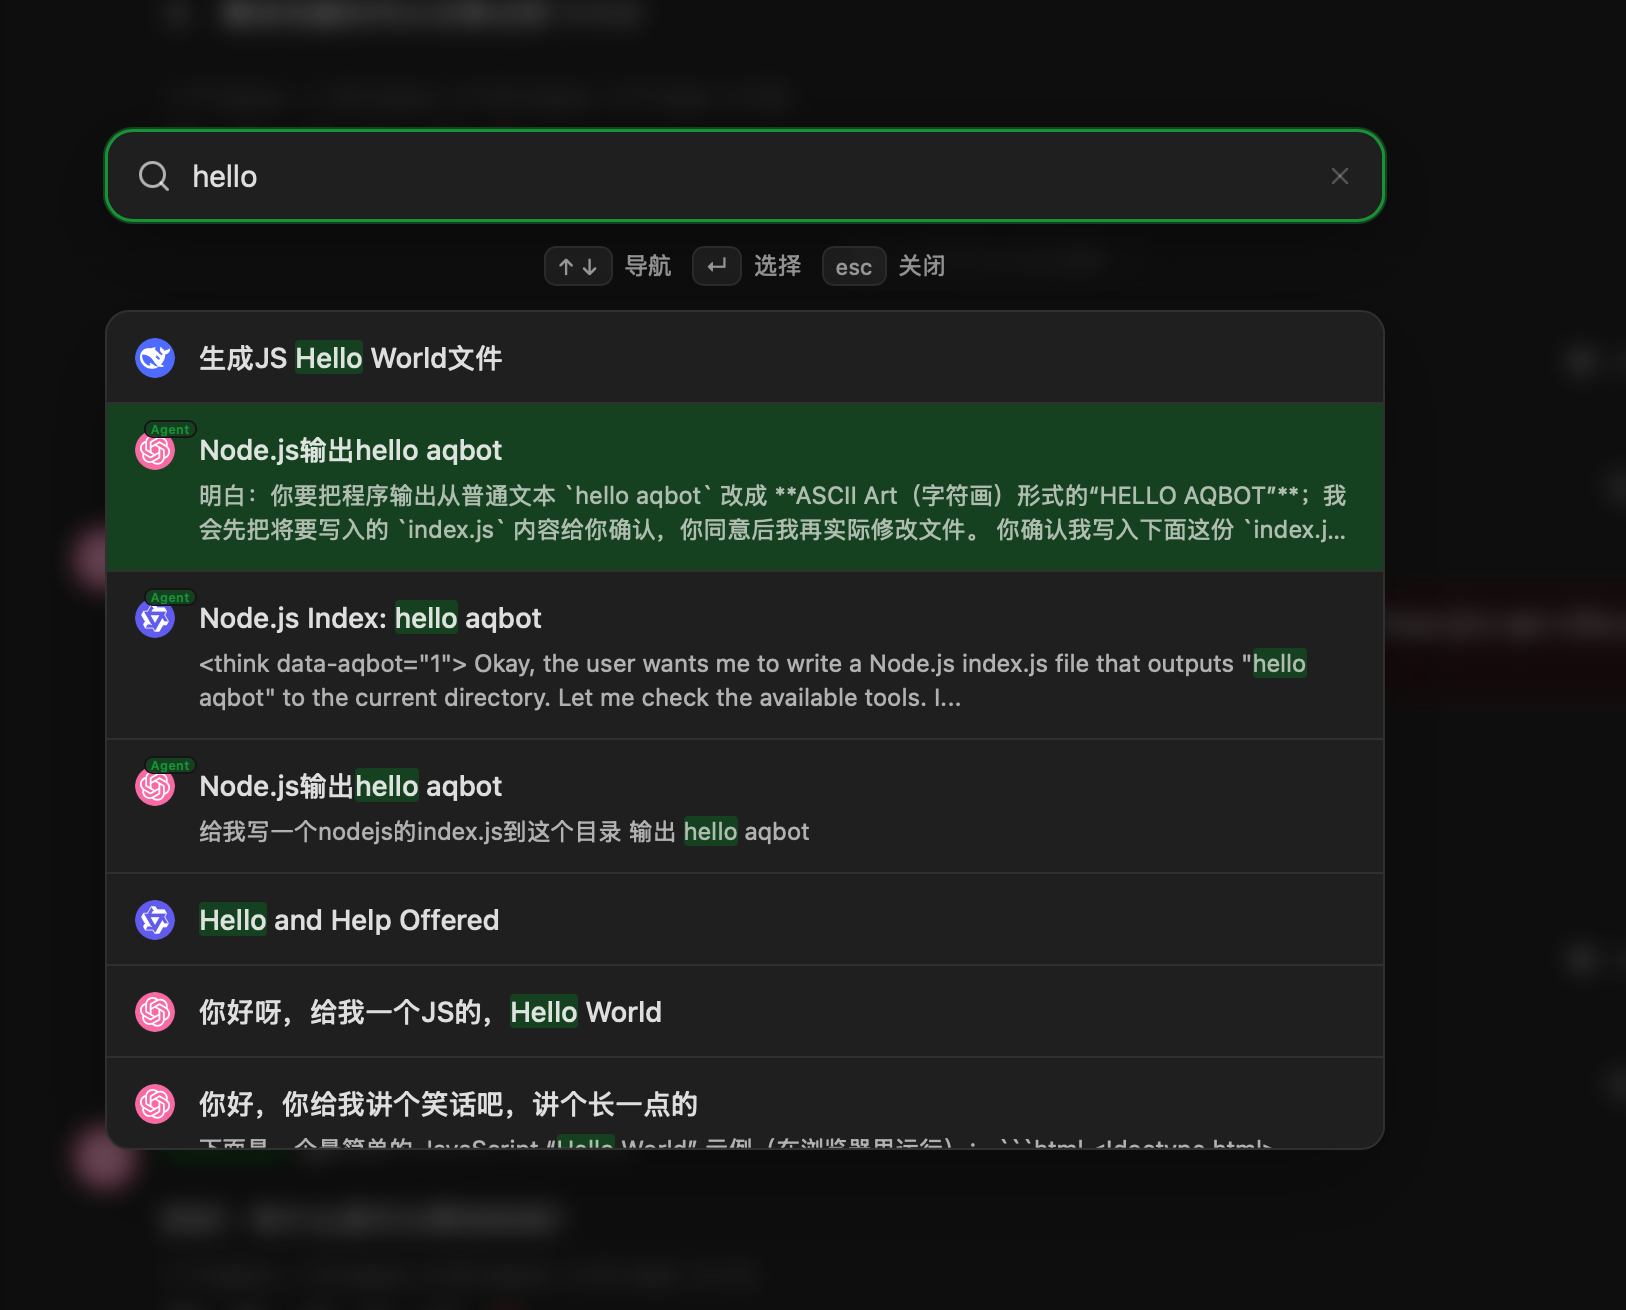
Task: Open the result 生成JS Hello World文件
Action: point(745,358)
